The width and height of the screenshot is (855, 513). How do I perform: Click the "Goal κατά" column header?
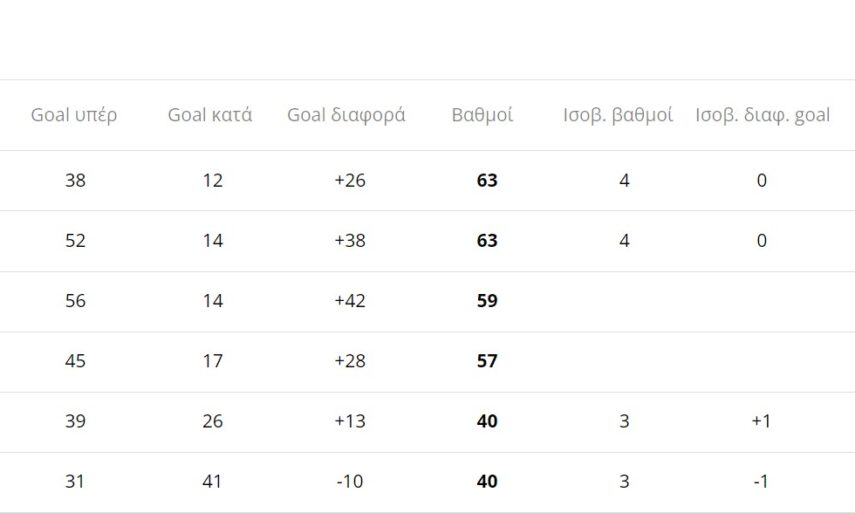coord(210,115)
